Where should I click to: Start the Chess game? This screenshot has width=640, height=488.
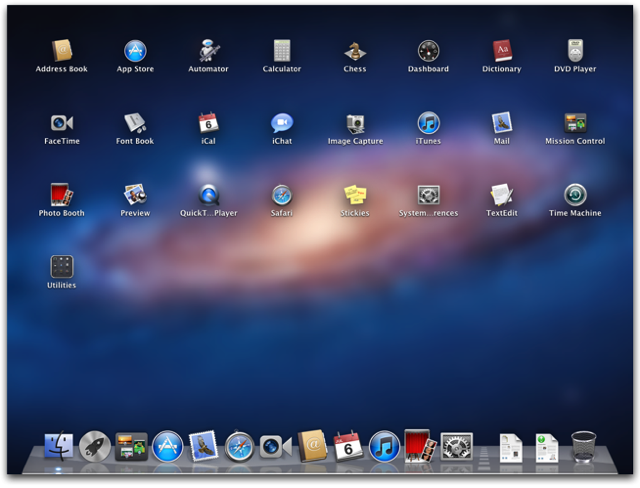(355, 51)
